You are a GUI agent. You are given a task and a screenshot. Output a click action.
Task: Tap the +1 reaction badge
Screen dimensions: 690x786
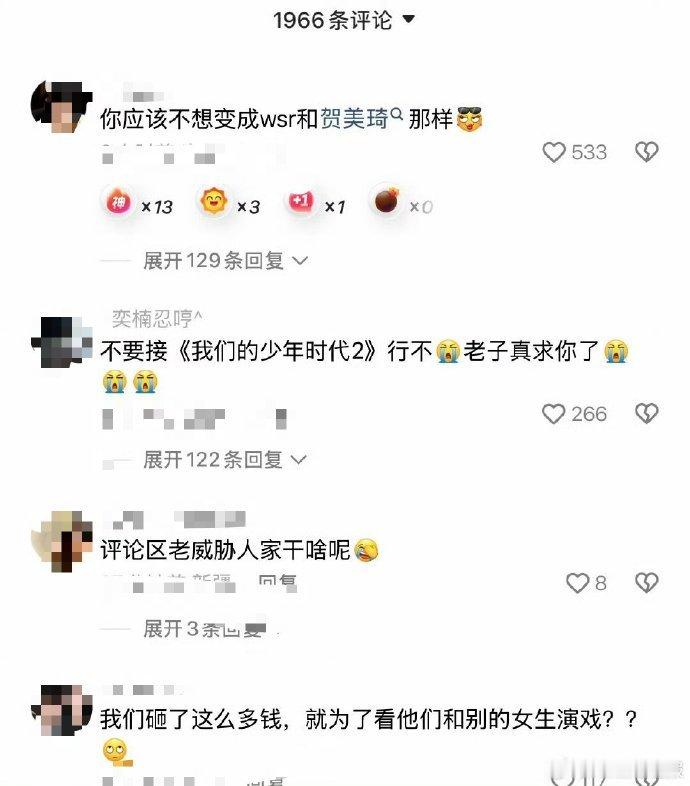tap(301, 202)
